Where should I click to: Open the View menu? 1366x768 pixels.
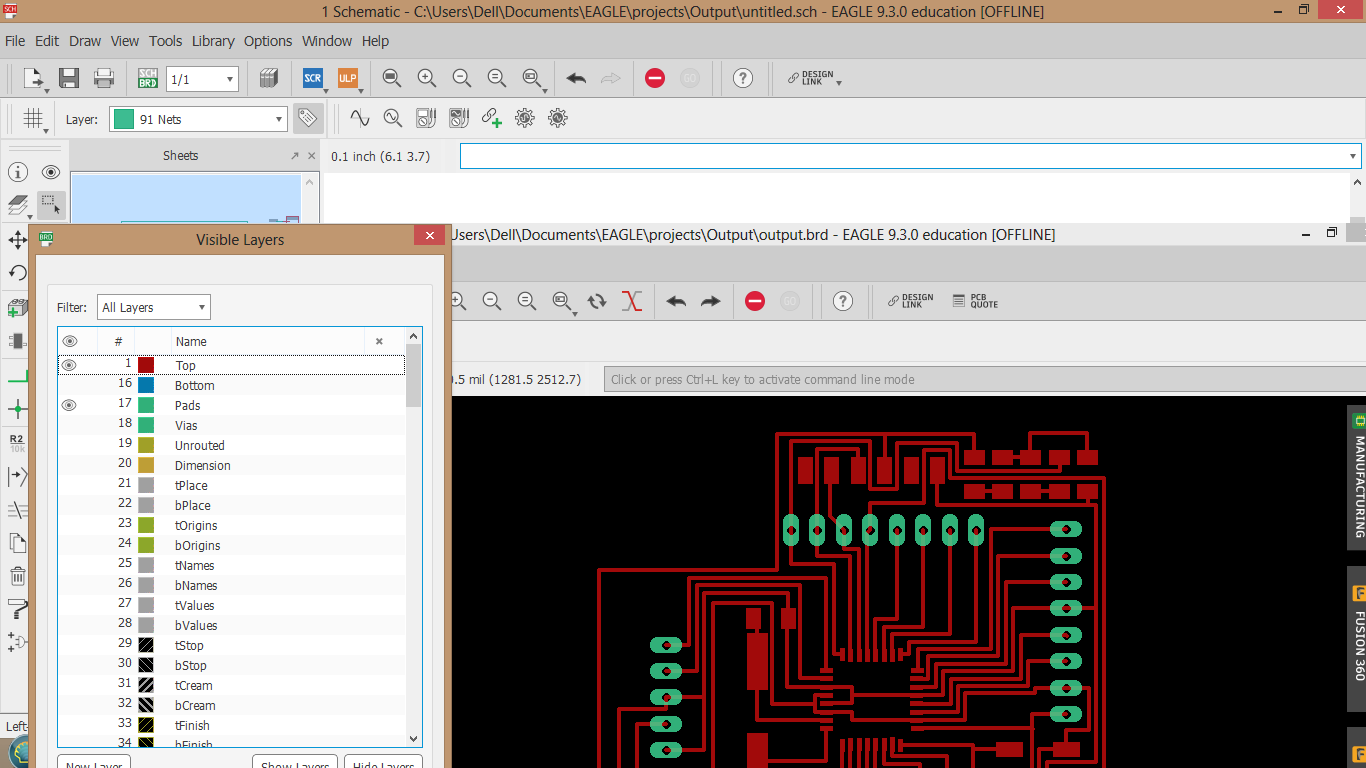click(x=125, y=41)
